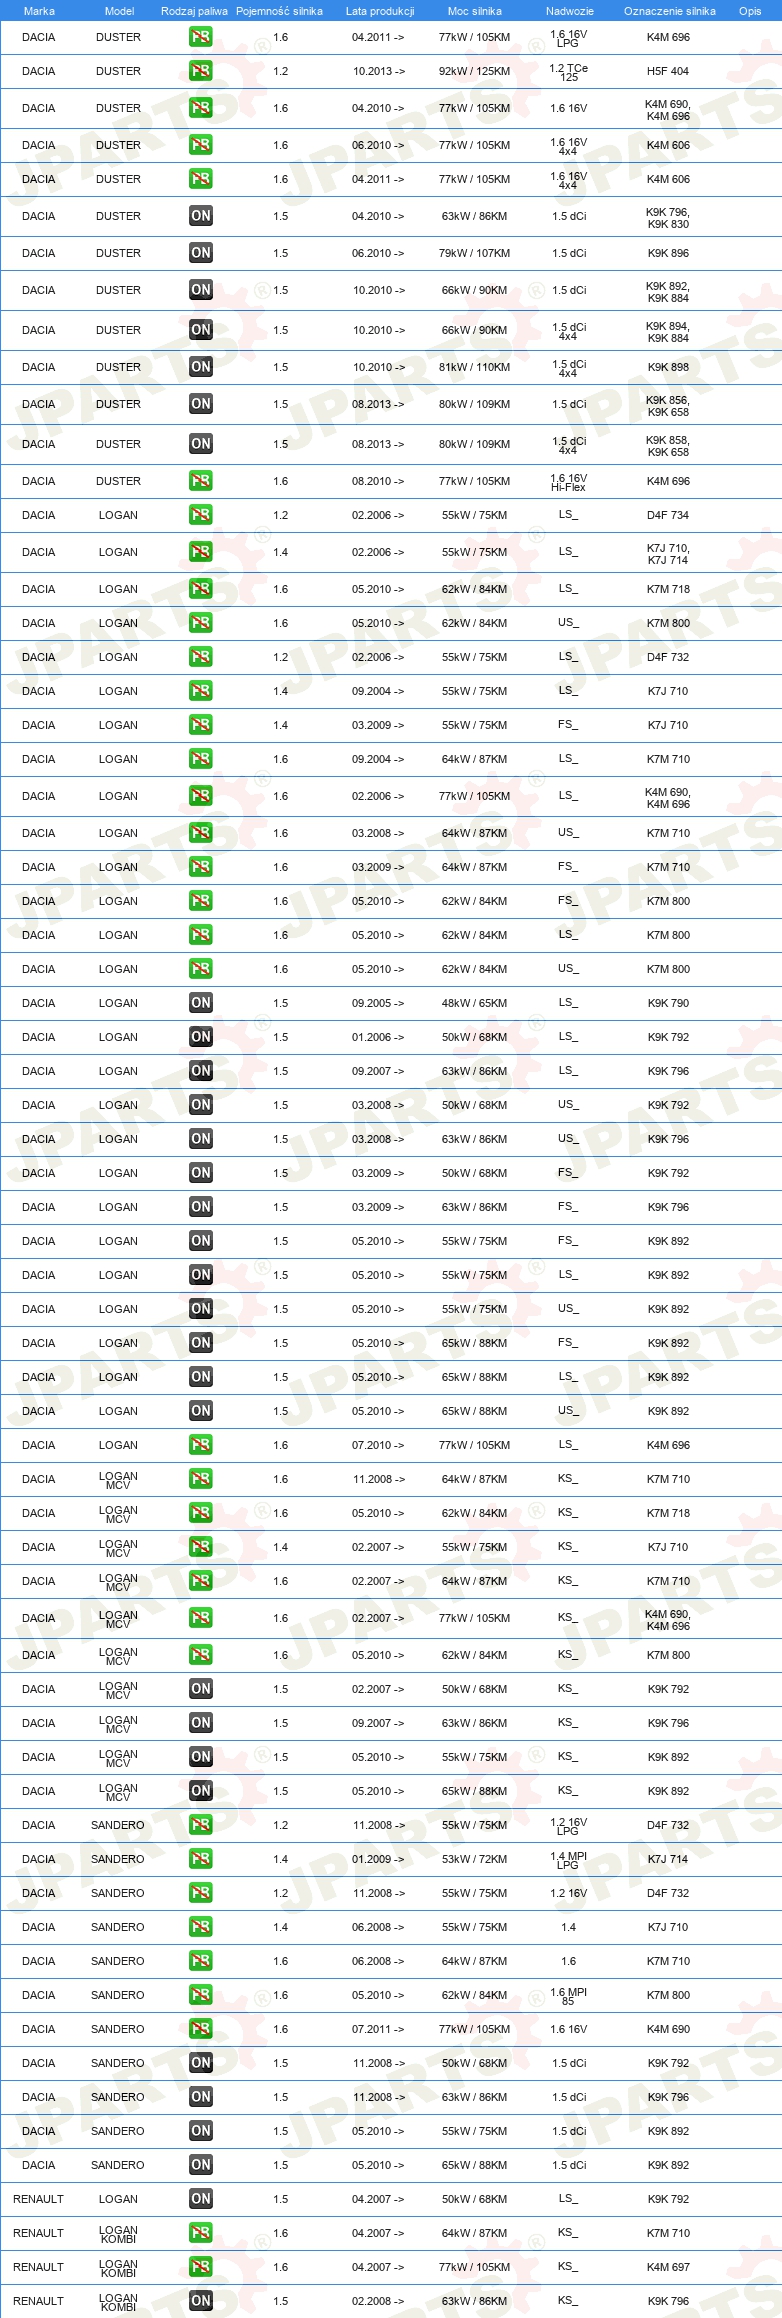Click the Moc silnika column header
Screen dimensions: 782x2318
click(475, 11)
